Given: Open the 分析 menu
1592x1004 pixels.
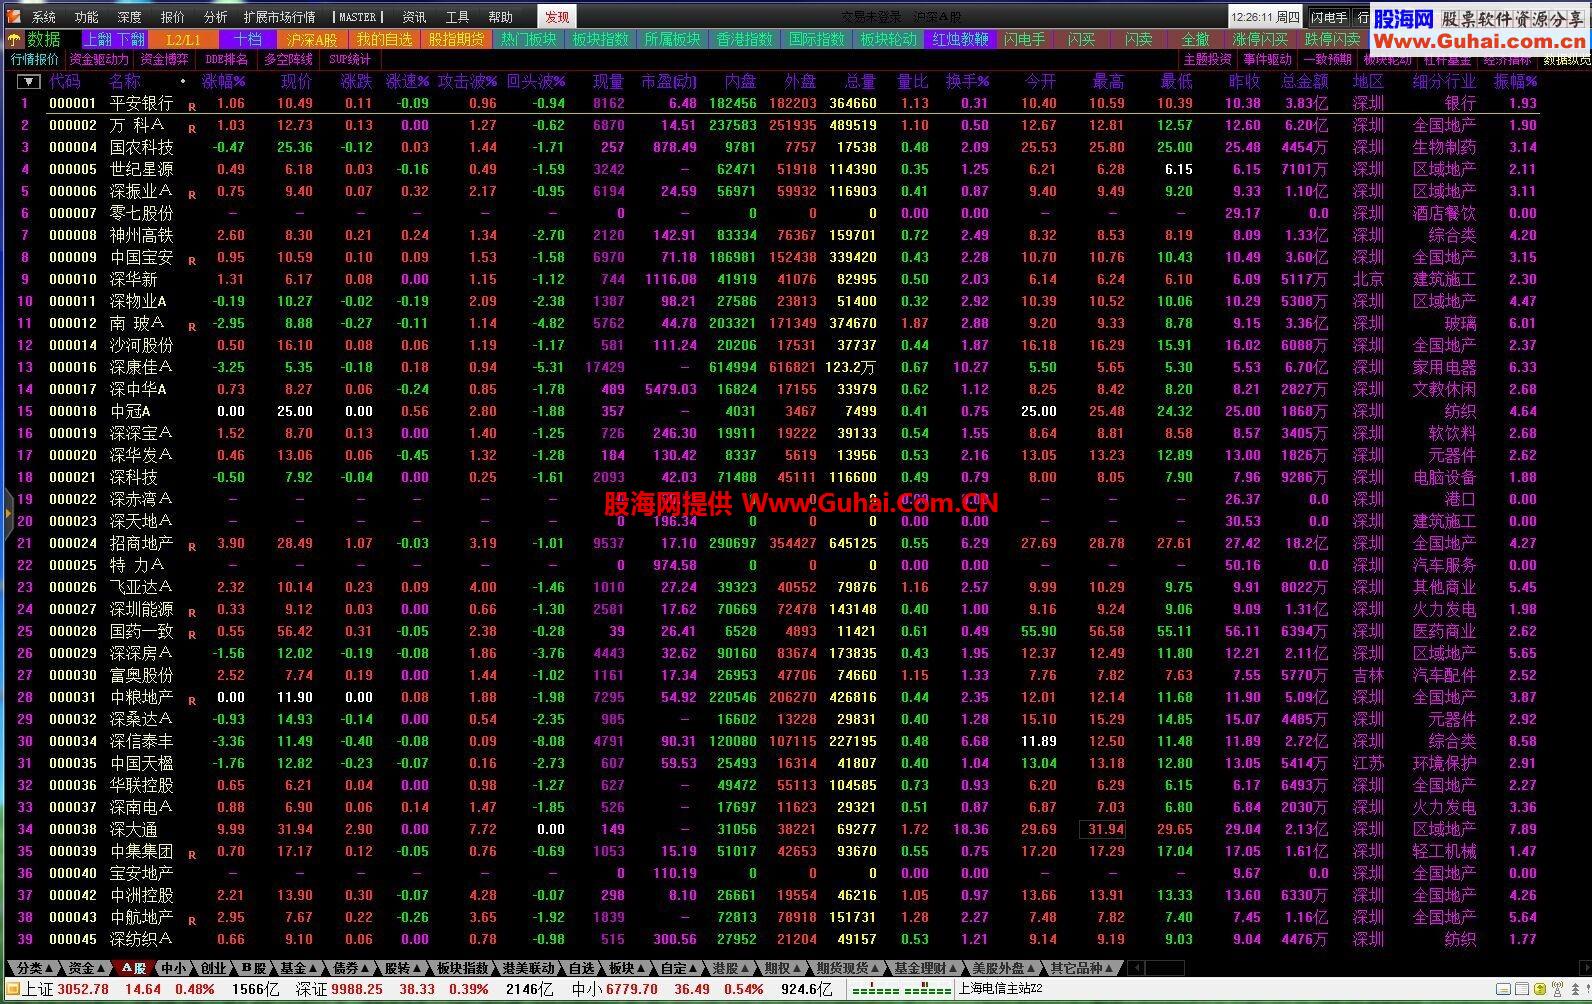Looking at the screenshot, I should pyautogui.click(x=216, y=17).
